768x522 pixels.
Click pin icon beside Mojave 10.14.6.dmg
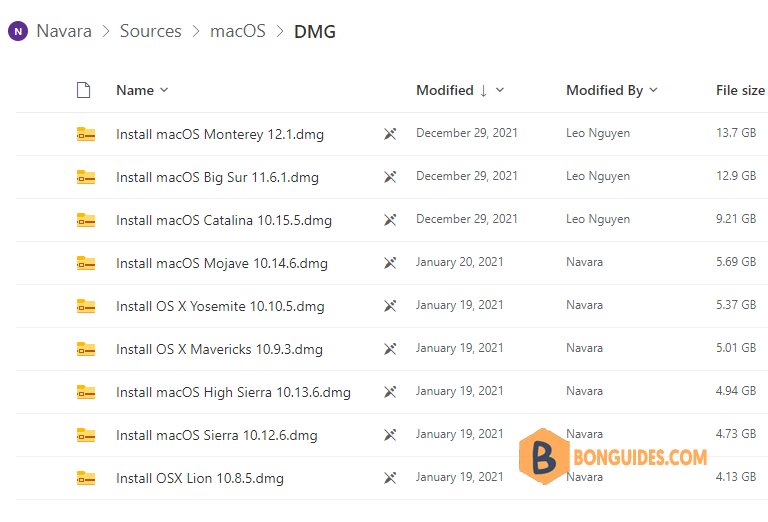[x=390, y=263]
